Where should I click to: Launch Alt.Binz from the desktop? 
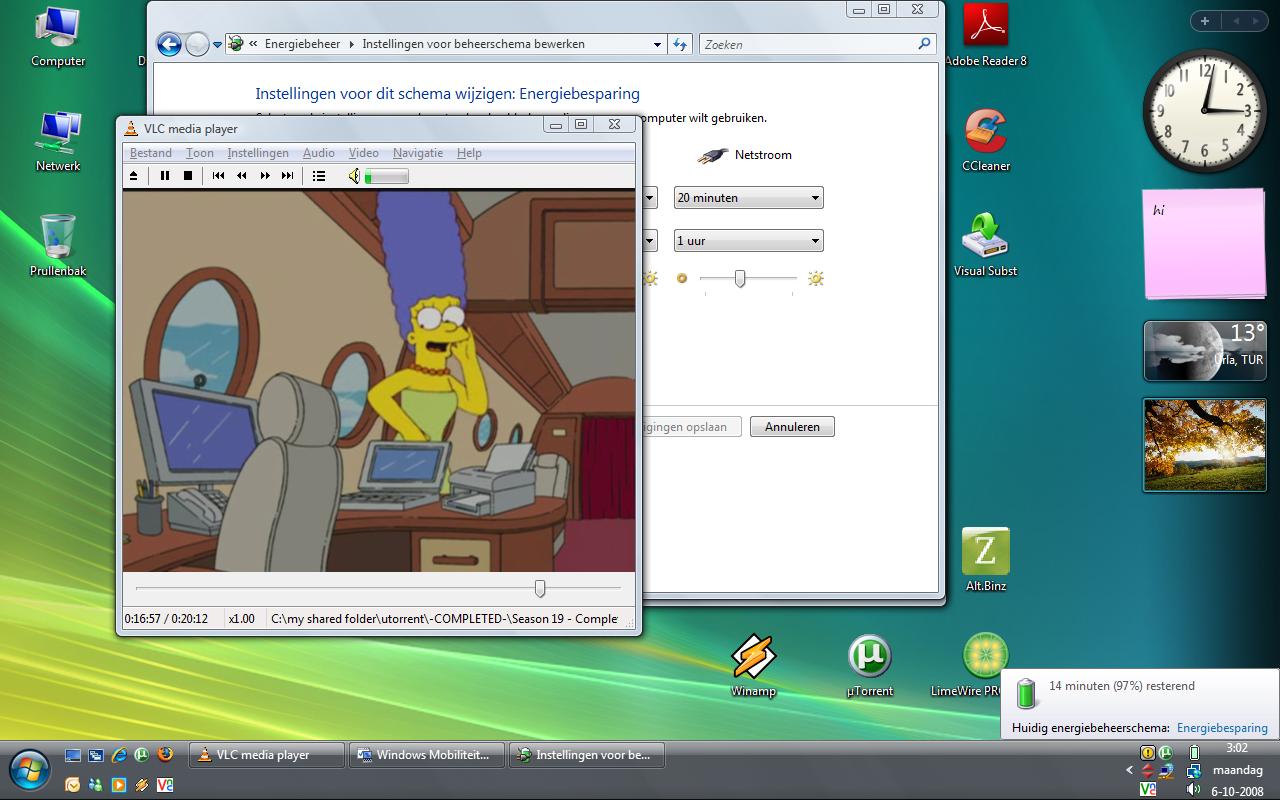(x=986, y=560)
